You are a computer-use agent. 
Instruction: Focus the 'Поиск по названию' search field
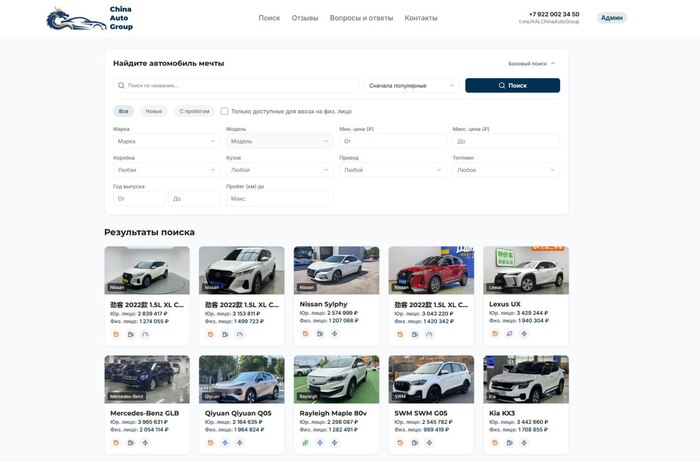236,85
